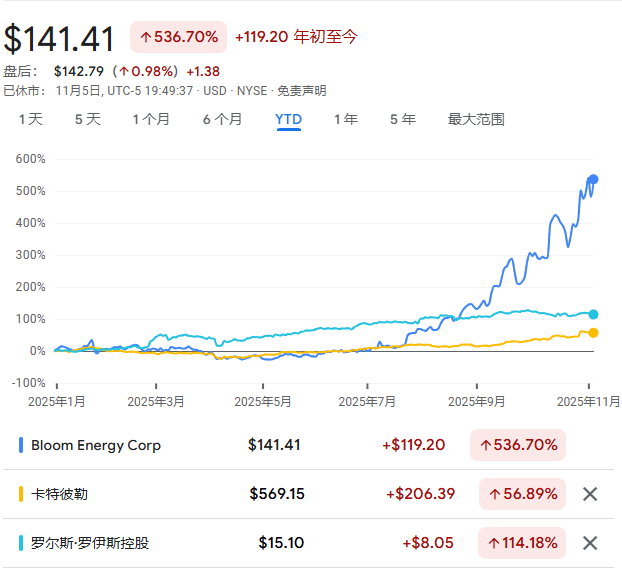Image resolution: width=622 pixels, height=568 pixels.
Task: Remove 卡特彼勒 comparison with X icon
Action: (590, 494)
